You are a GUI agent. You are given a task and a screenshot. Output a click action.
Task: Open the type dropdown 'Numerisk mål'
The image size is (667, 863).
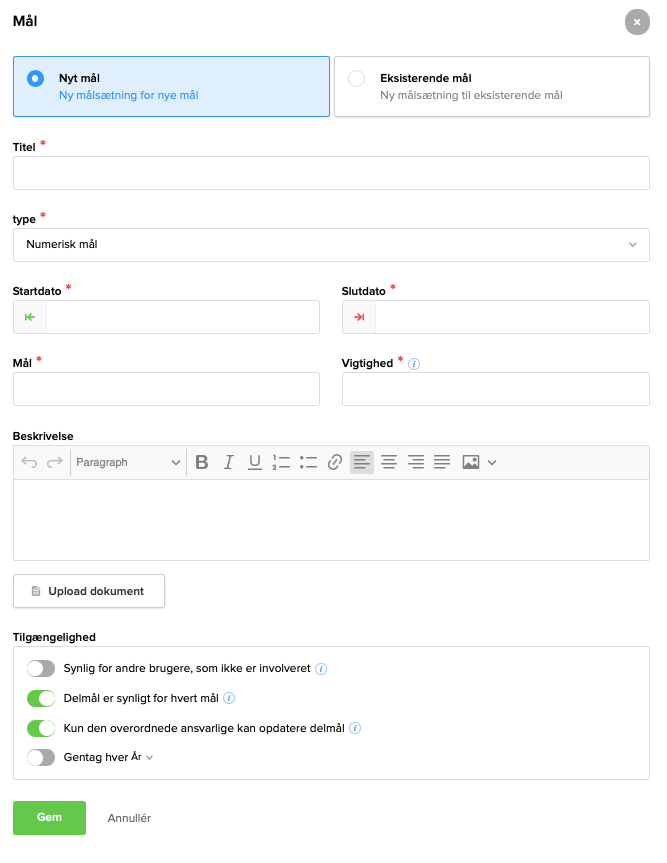click(331, 244)
